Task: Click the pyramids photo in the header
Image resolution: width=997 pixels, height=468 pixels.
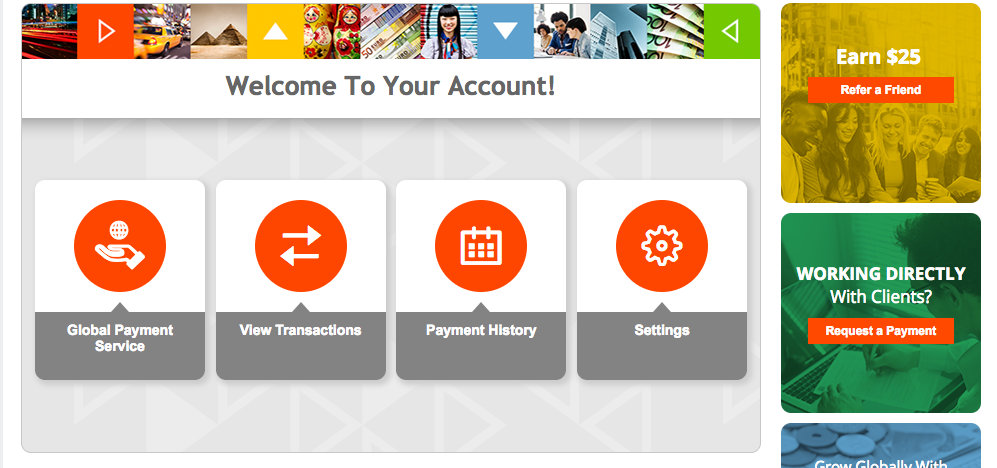Action: [219, 31]
